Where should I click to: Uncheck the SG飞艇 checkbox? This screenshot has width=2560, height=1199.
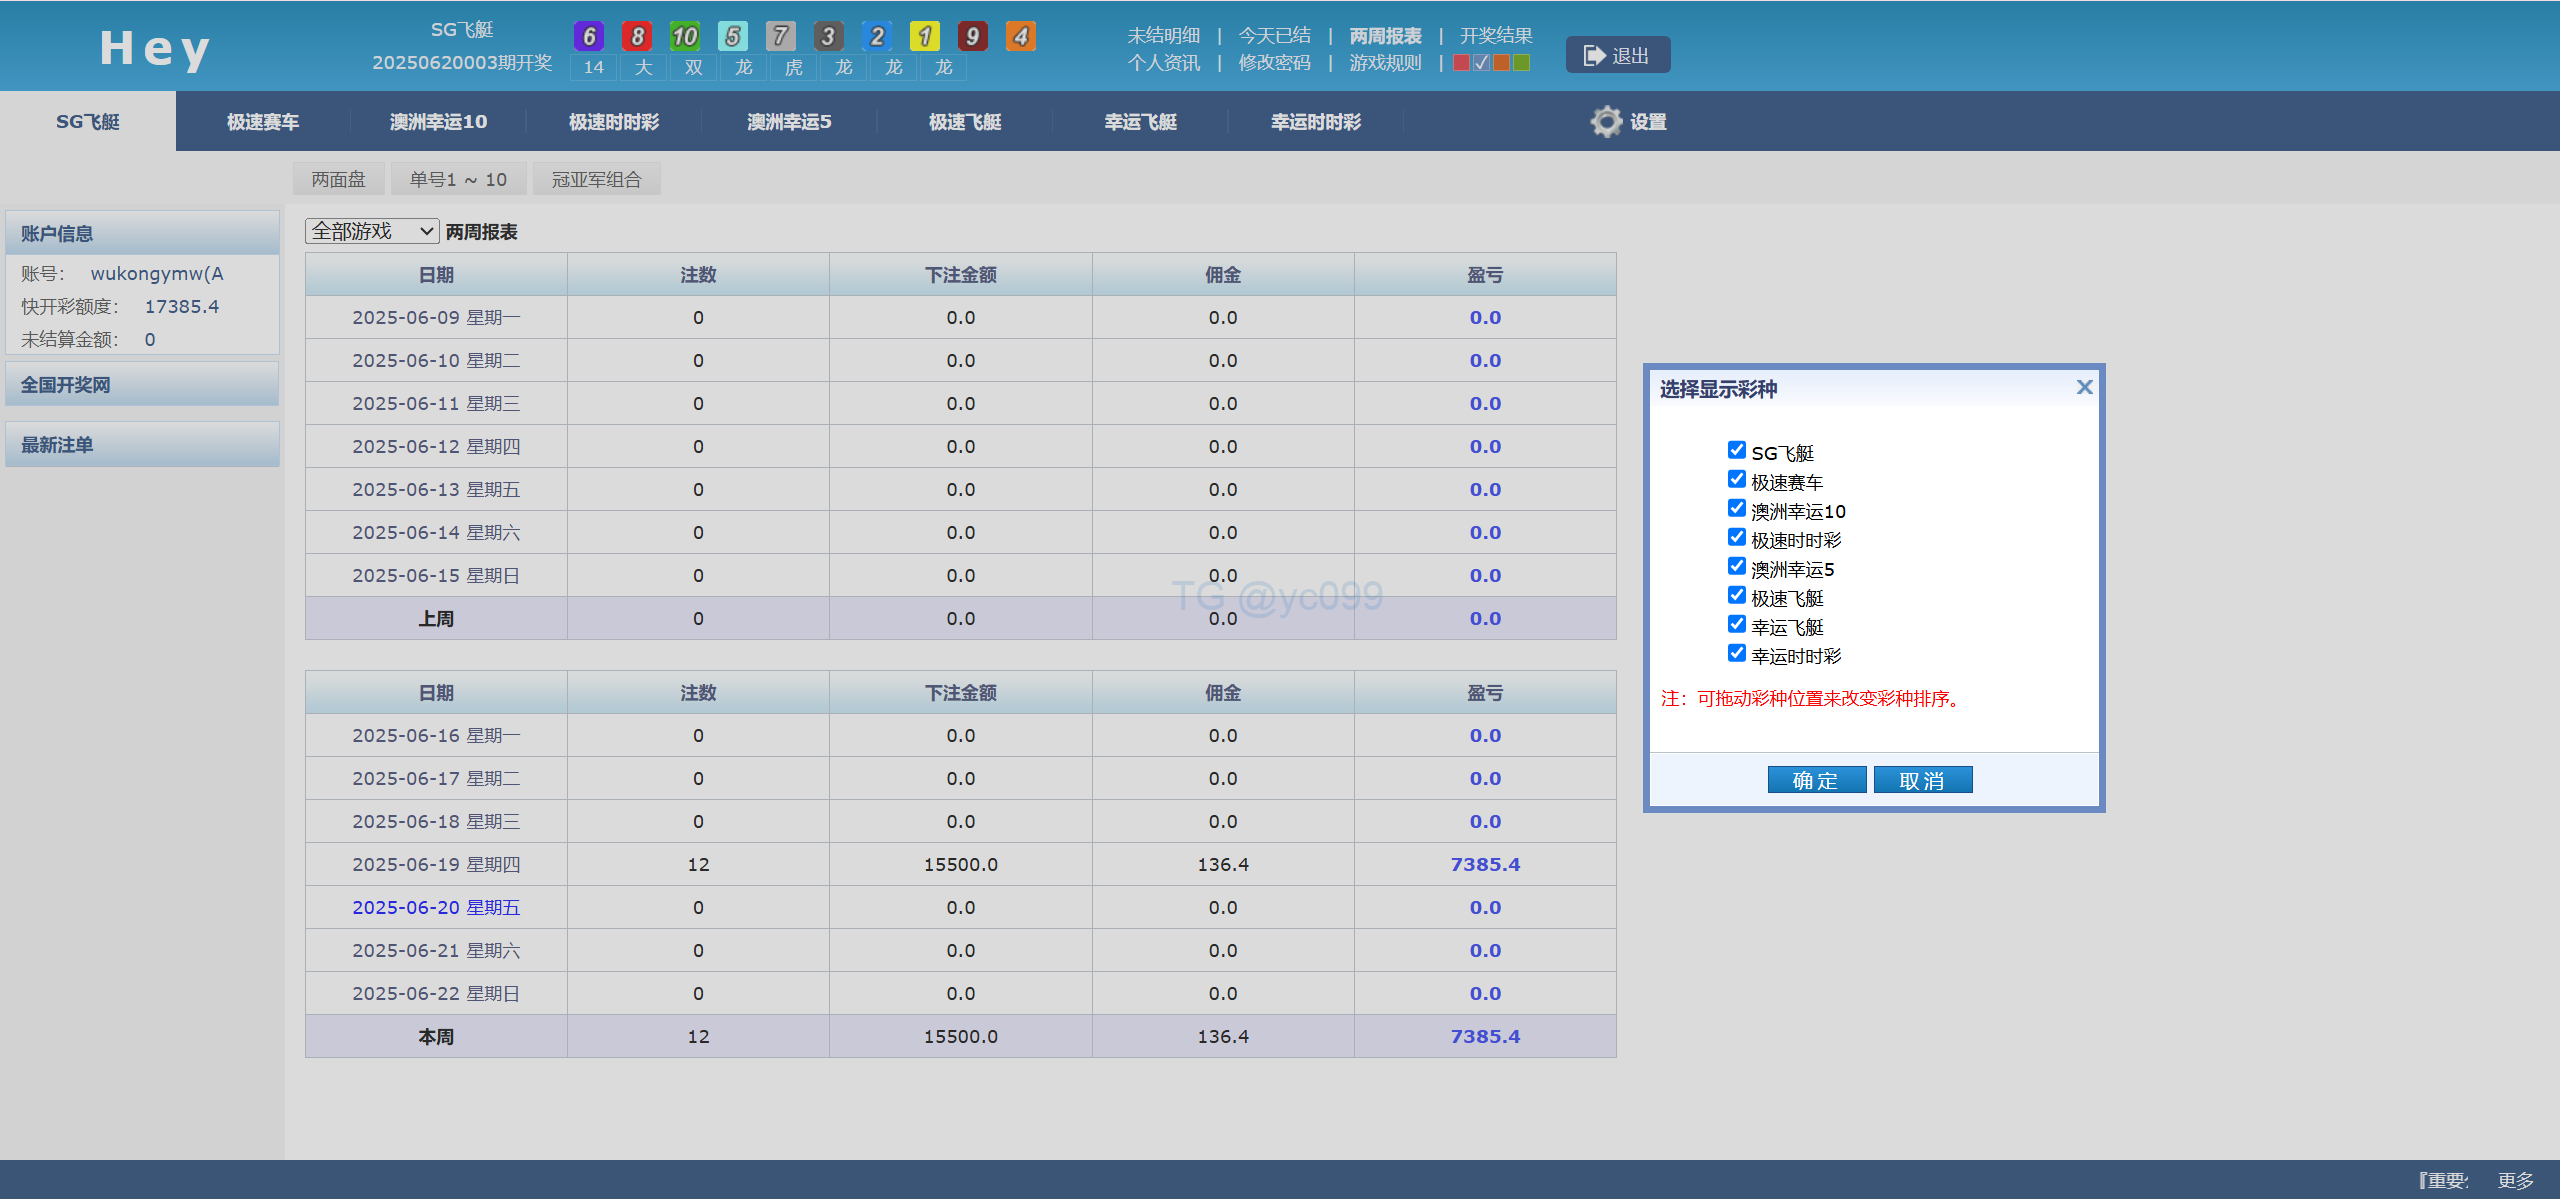[1737, 450]
